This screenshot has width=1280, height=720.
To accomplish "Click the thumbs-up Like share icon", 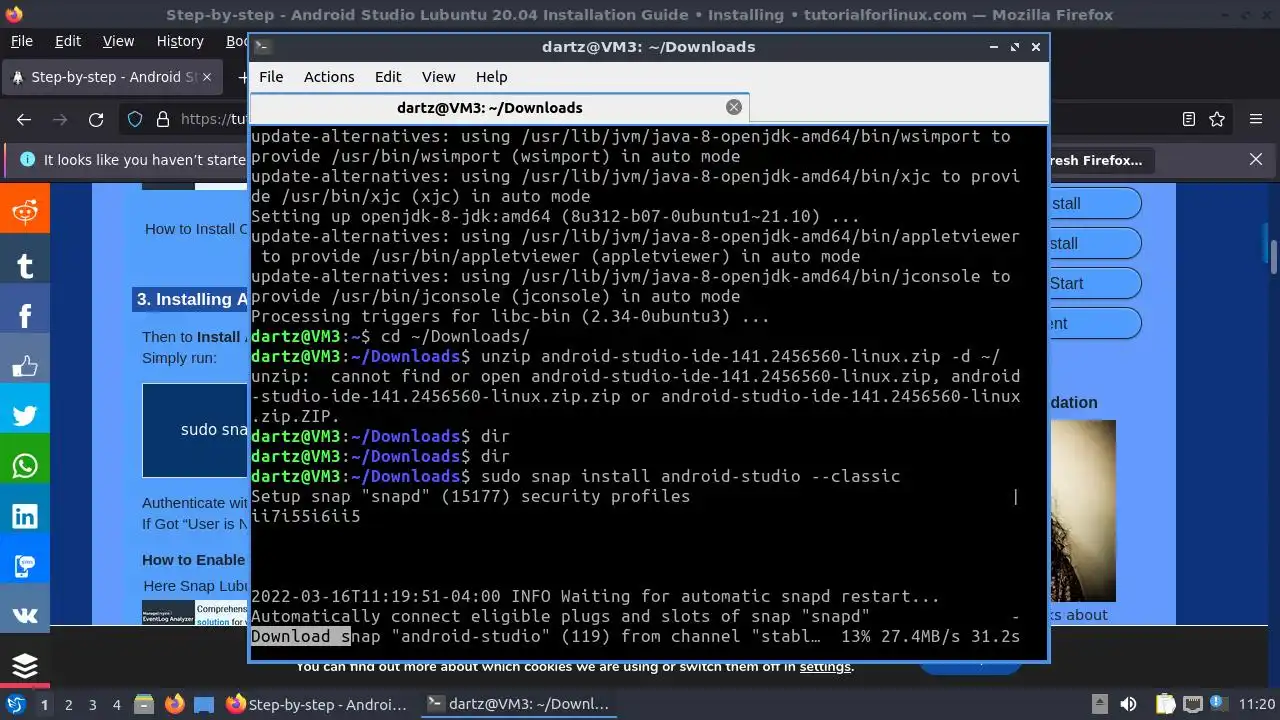I will point(25,366).
